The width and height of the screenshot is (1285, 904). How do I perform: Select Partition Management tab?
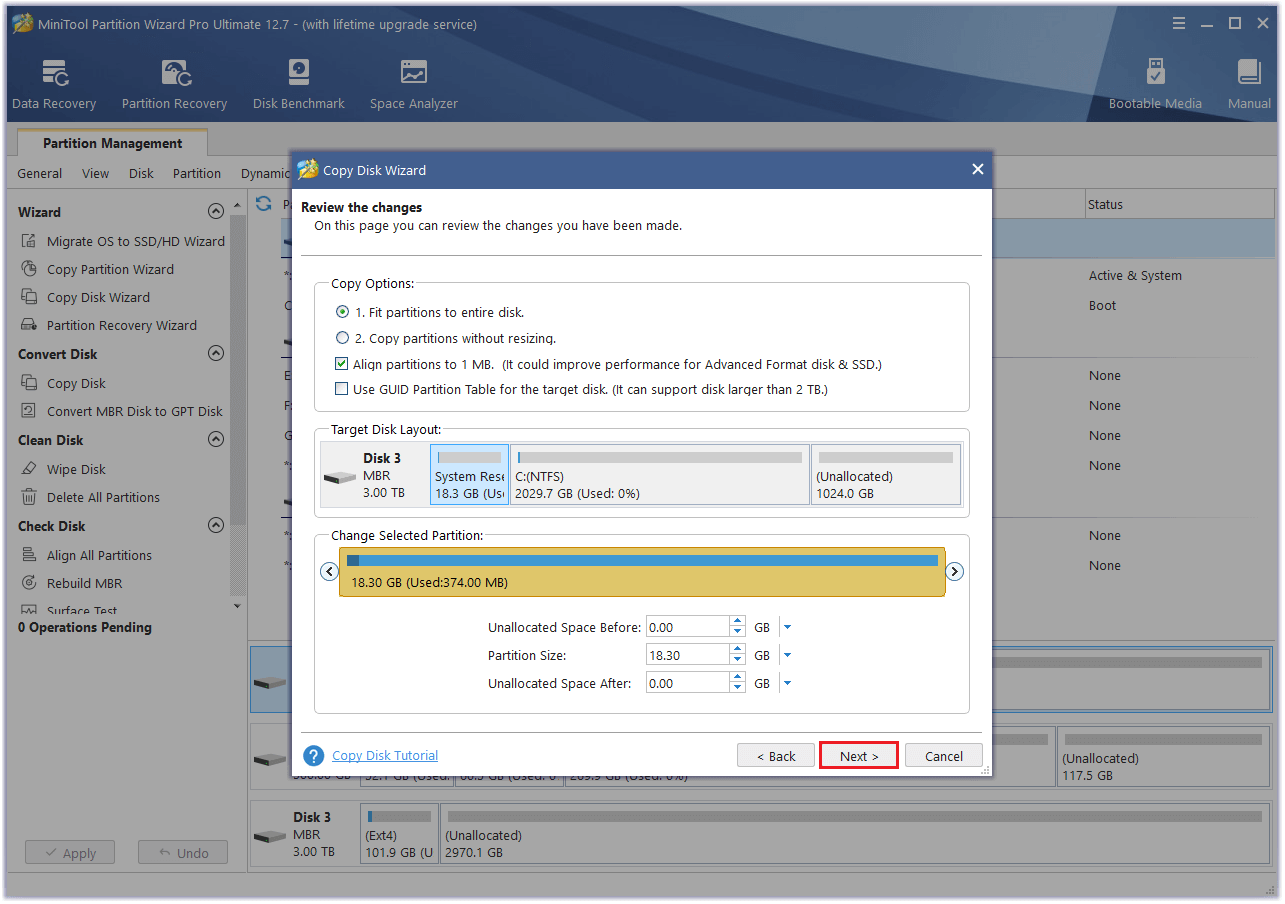pyautogui.click(x=113, y=143)
